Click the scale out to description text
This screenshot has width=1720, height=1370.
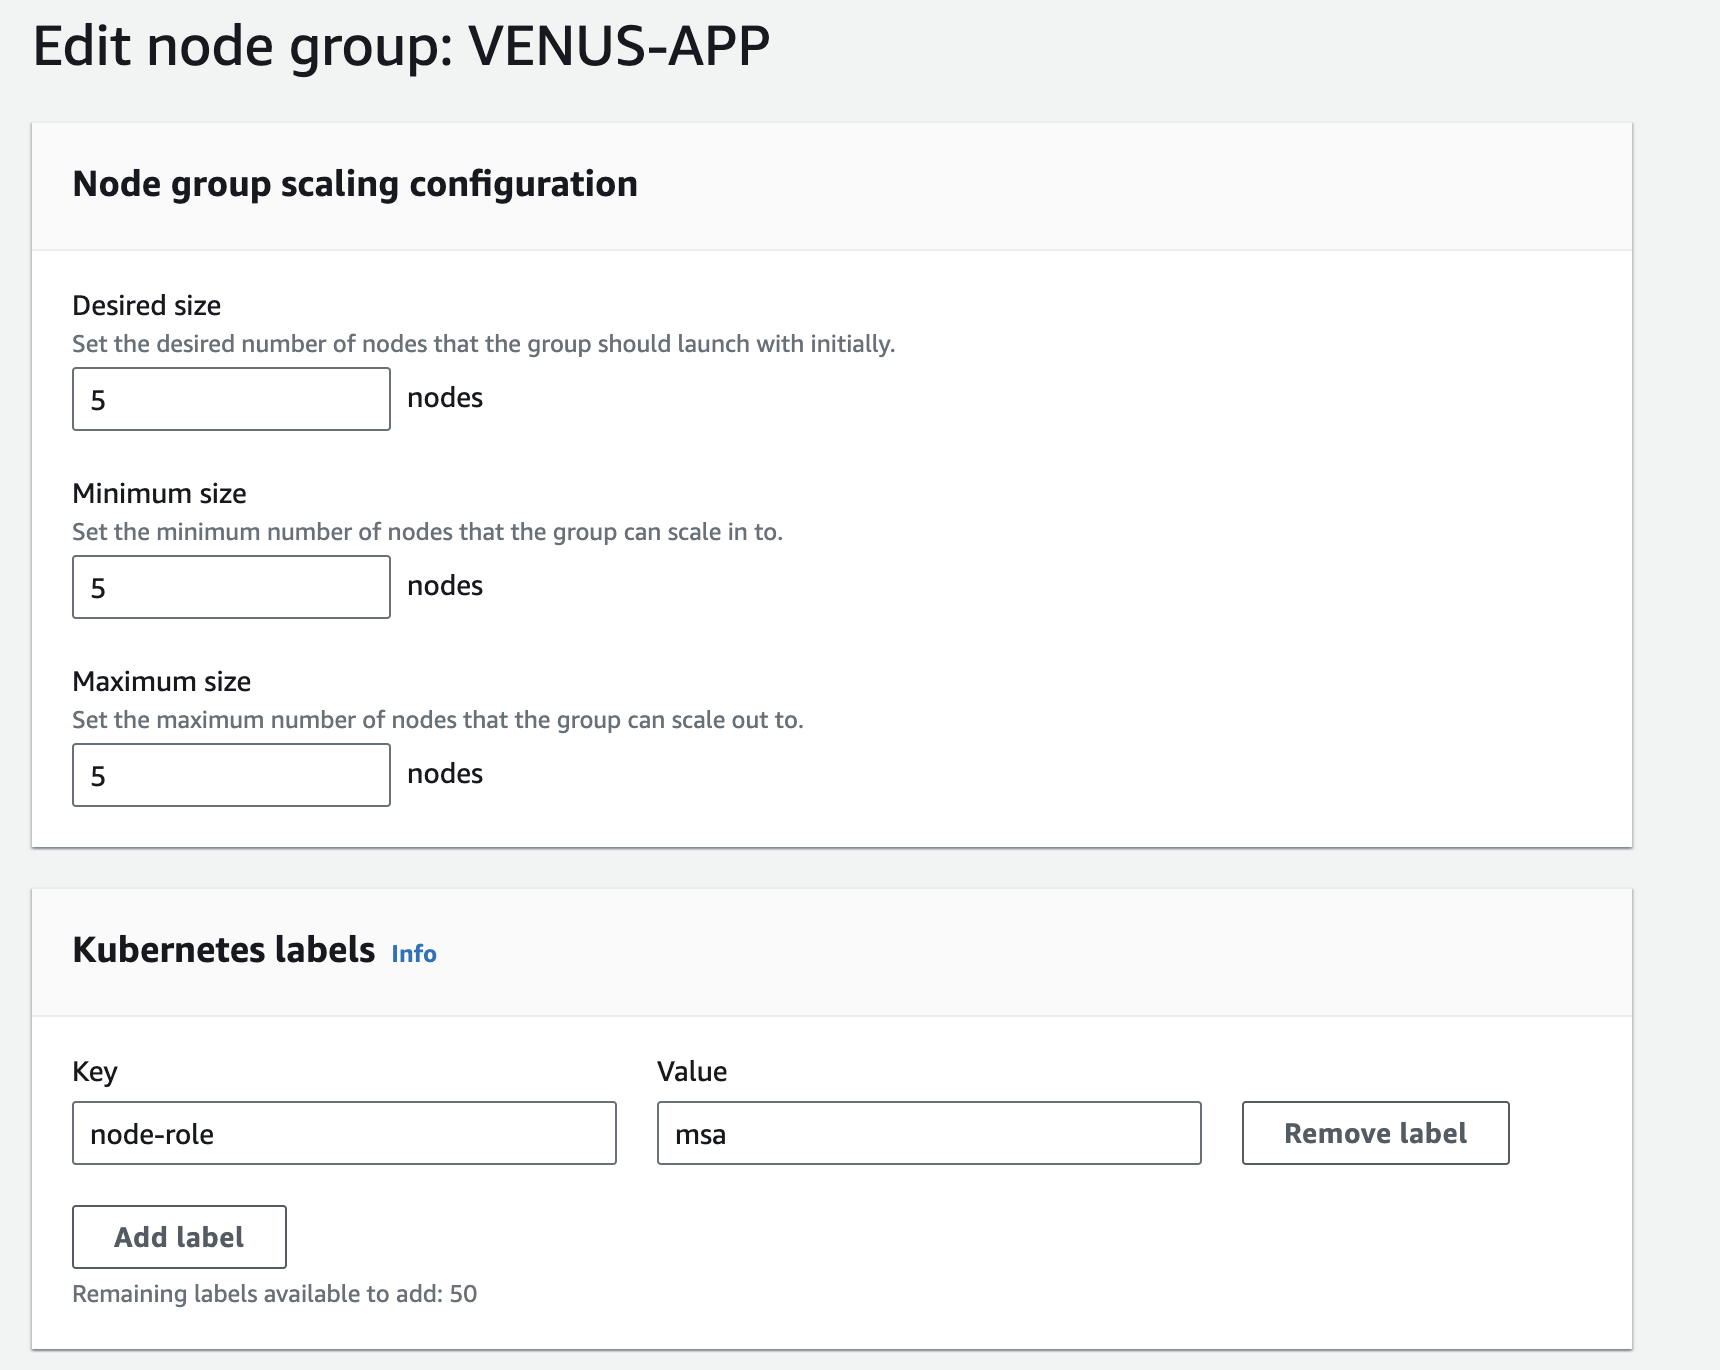click(x=437, y=720)
